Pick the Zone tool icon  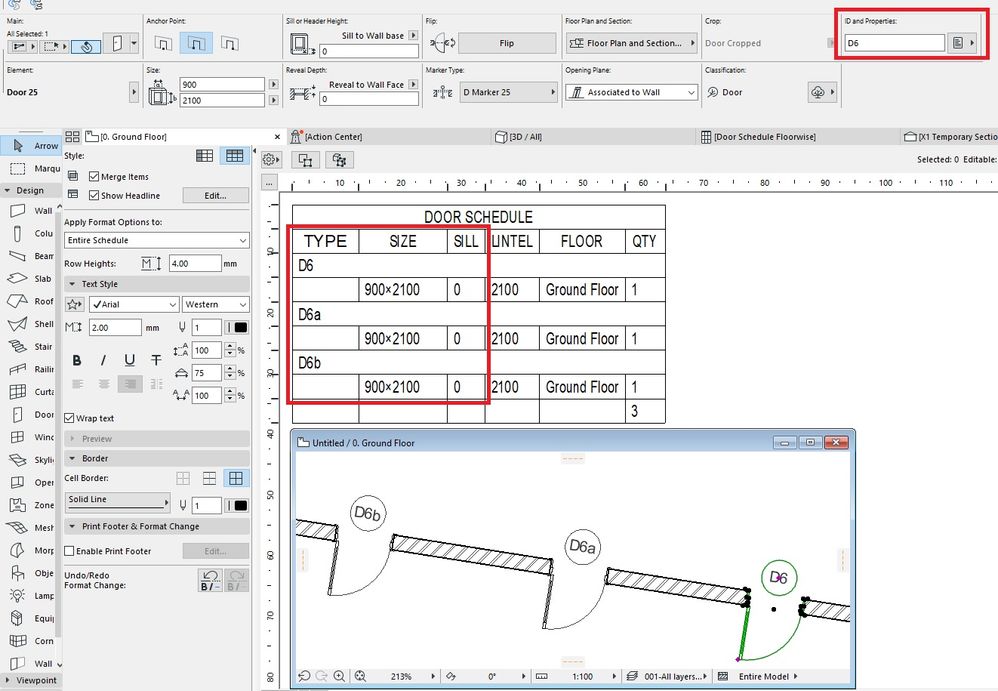18,505
